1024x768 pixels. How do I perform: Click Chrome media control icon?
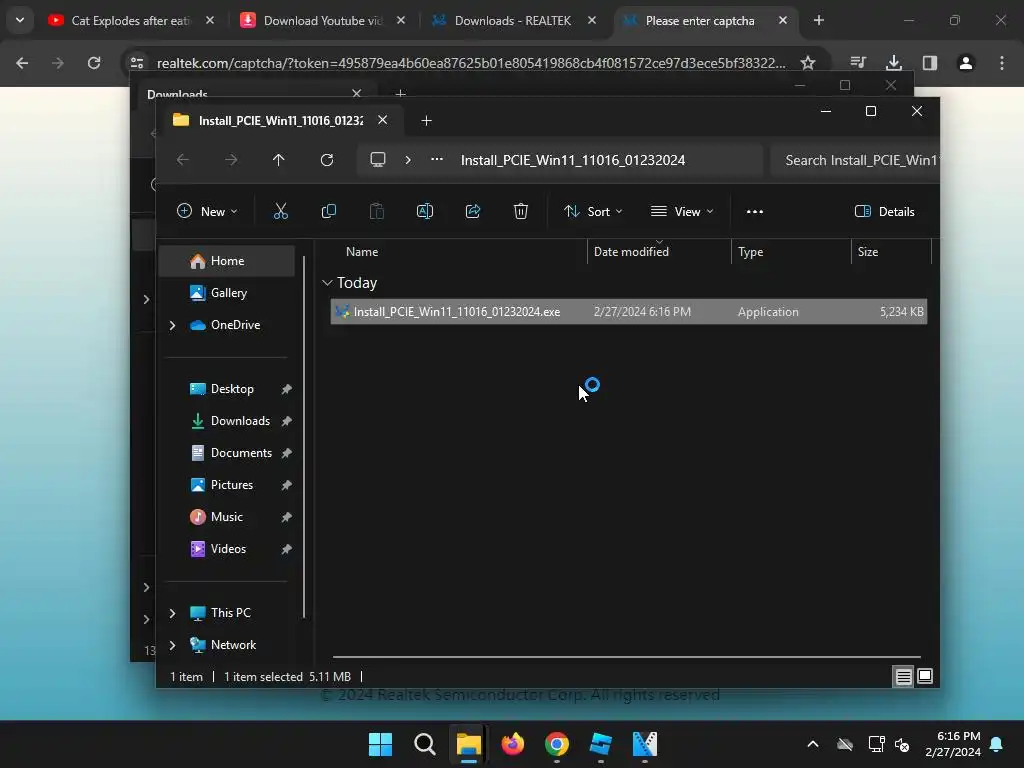858,63
